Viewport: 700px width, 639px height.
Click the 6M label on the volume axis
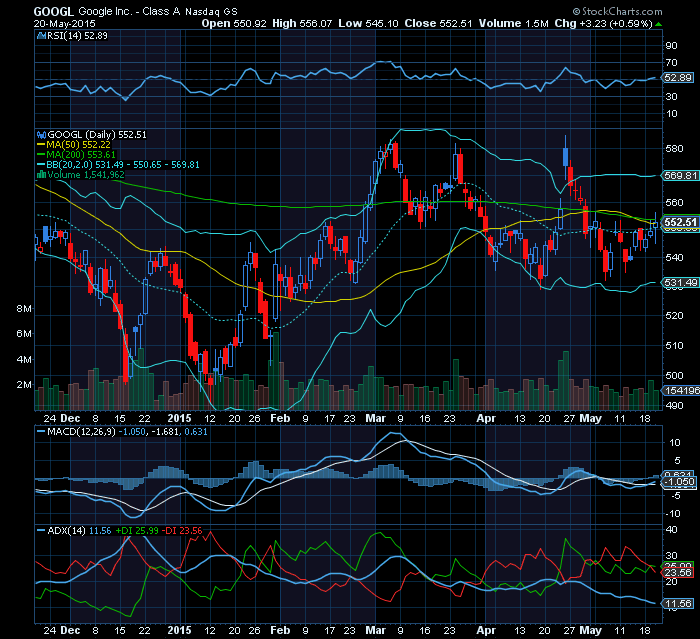pos(24,334)
